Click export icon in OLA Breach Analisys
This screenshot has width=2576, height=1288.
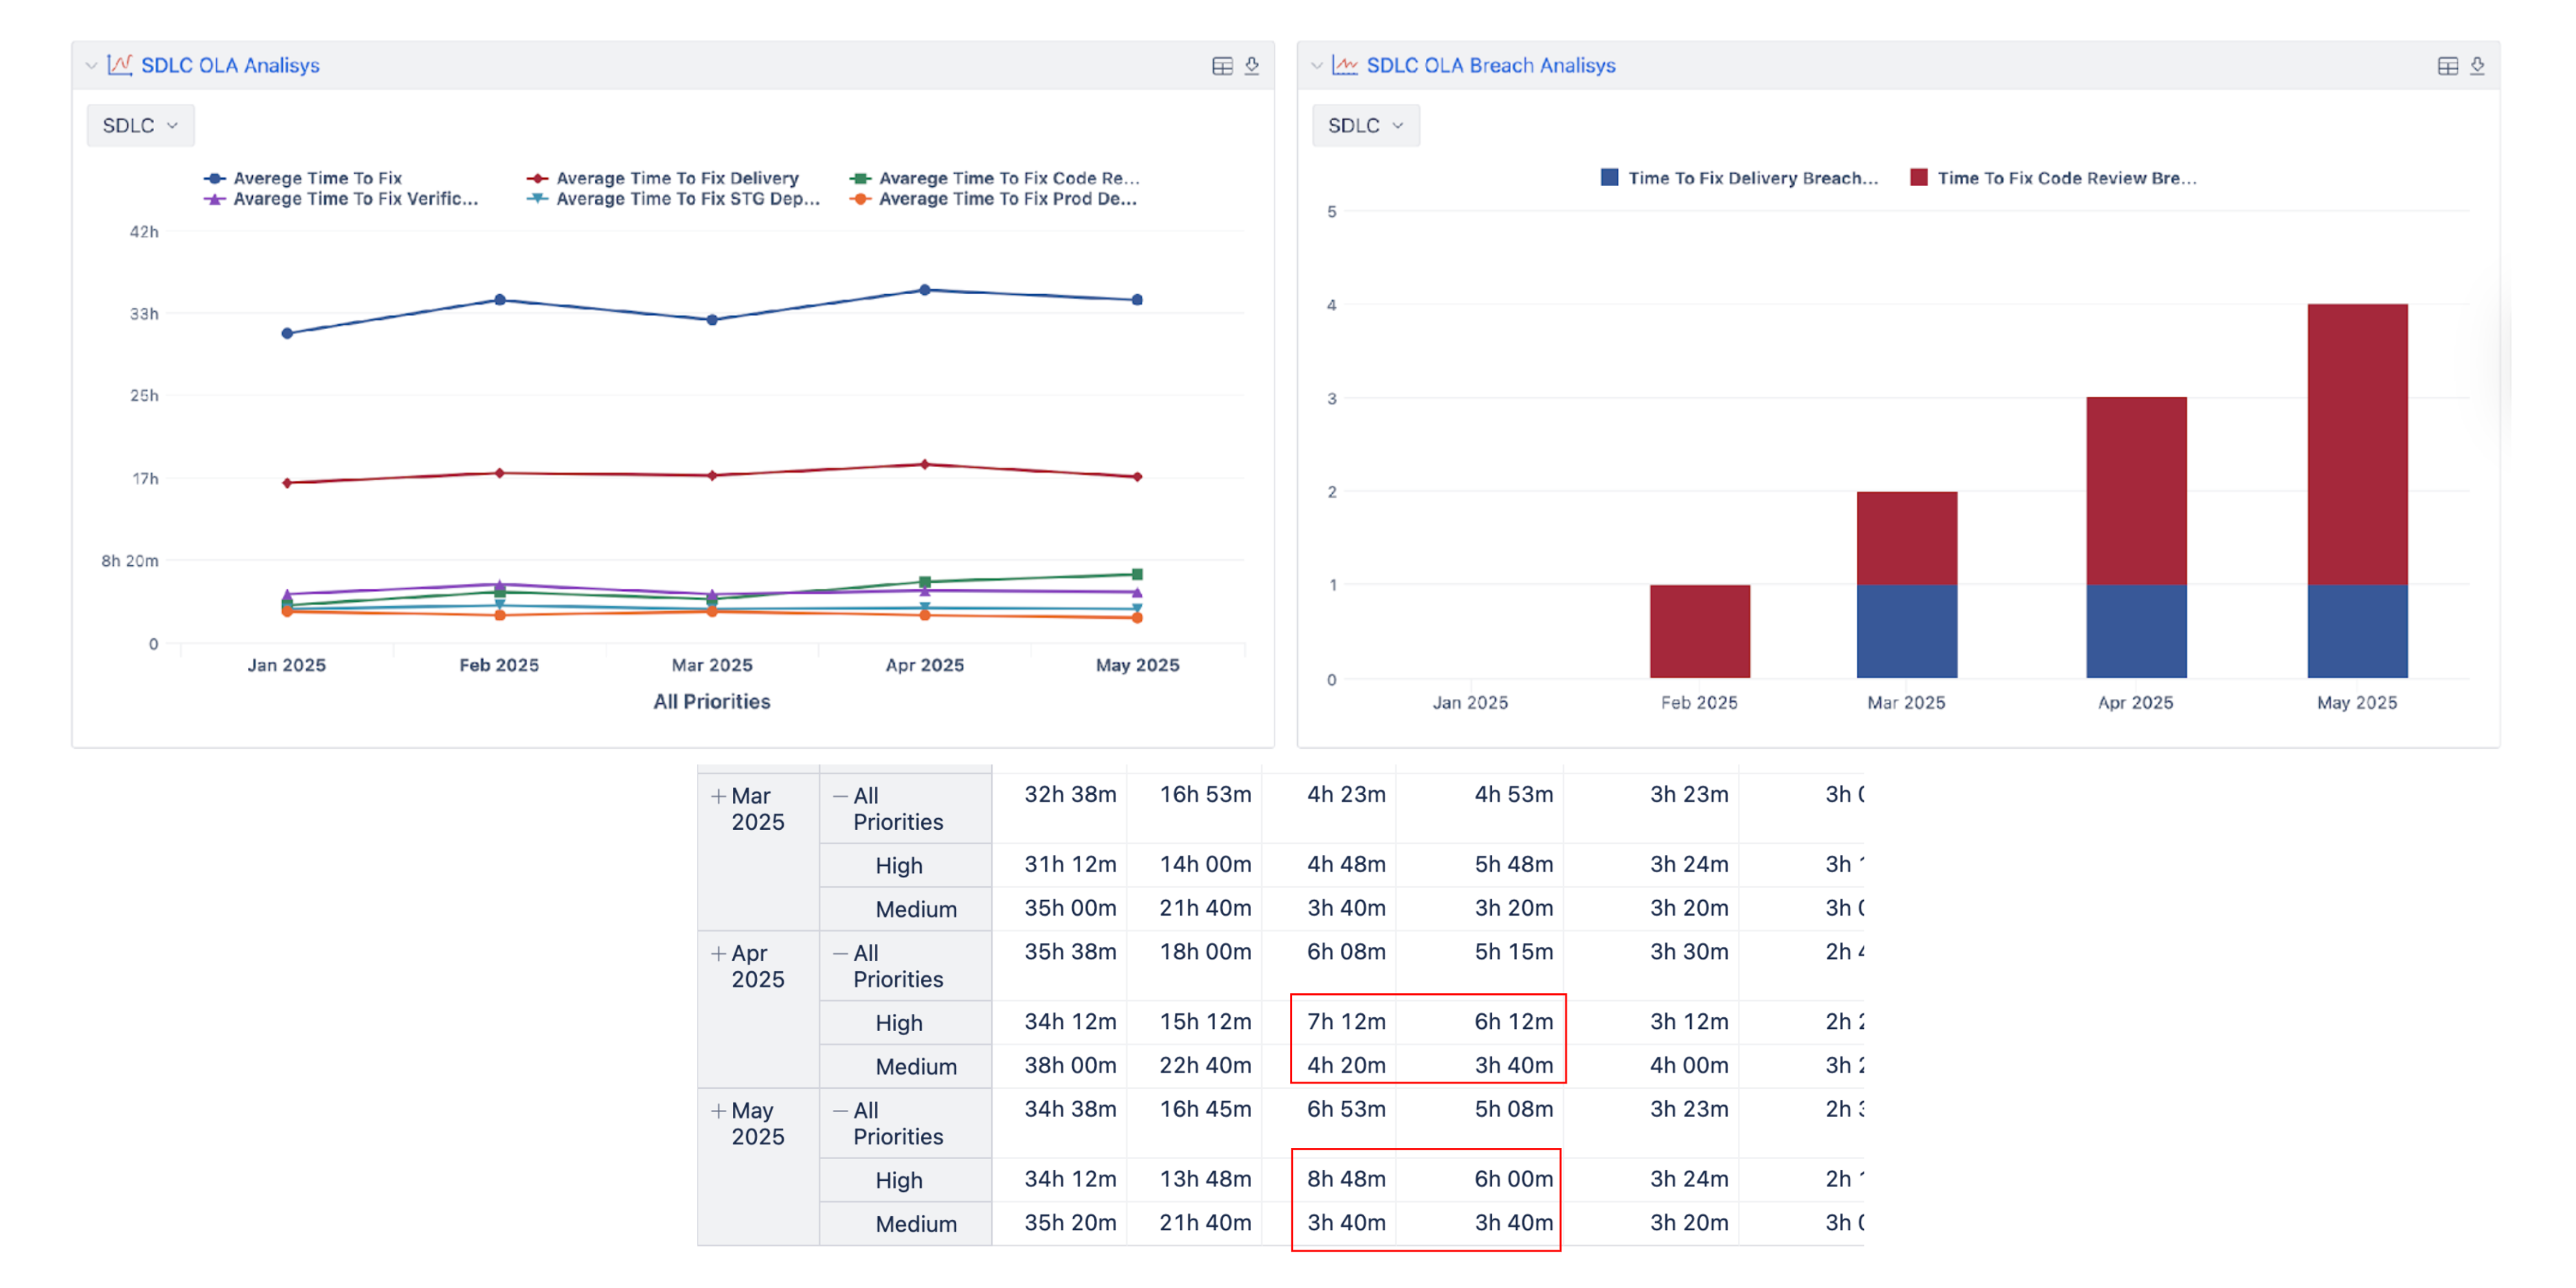2477,66
